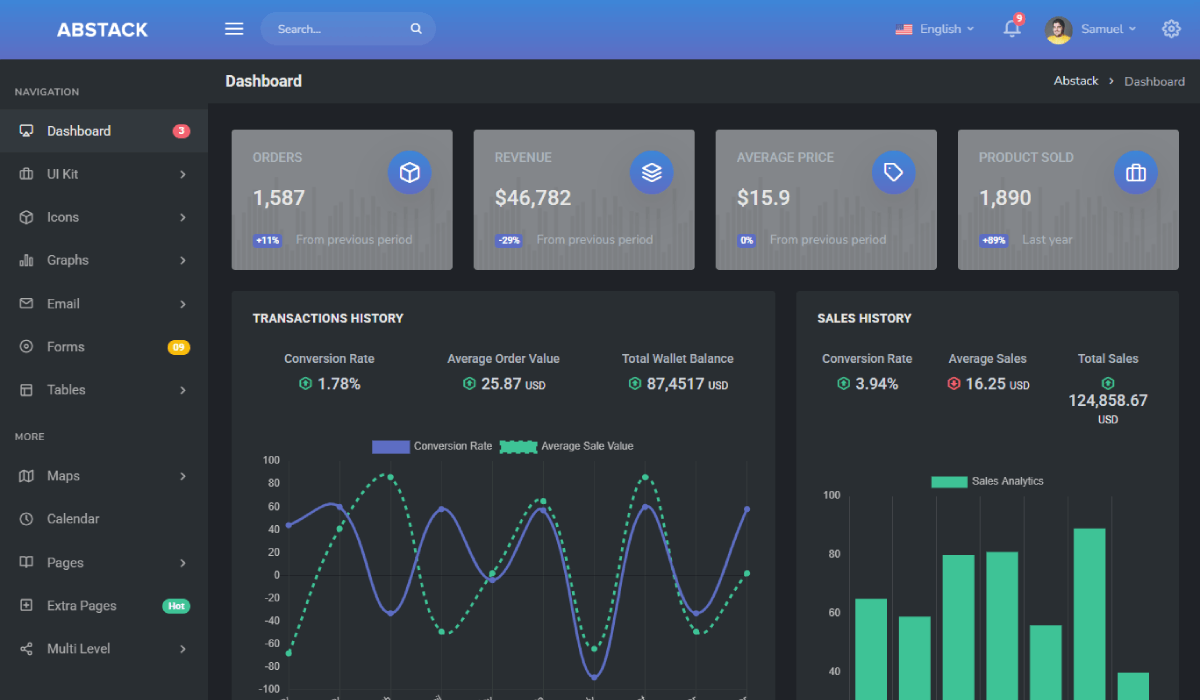This screenshot has width=1200, height=700.
Task: Click the ABSTACK logo link
Action: 102,30
